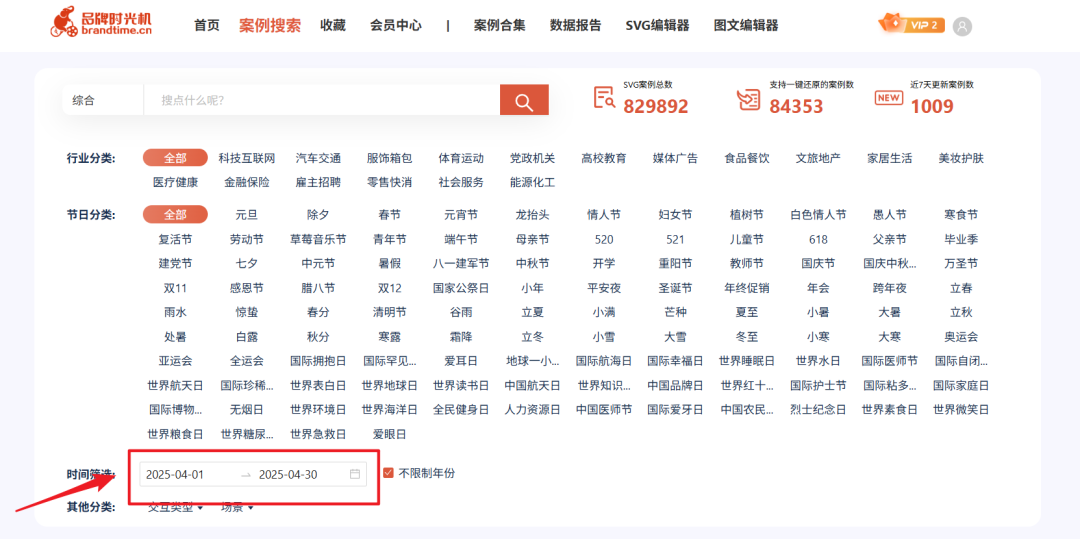Choose the 清明节 holiday tag

tap(389, 312)
